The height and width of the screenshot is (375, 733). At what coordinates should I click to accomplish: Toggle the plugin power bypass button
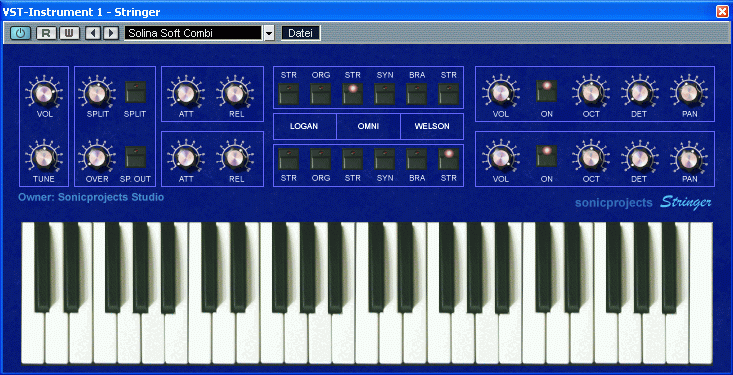point(20,33)
